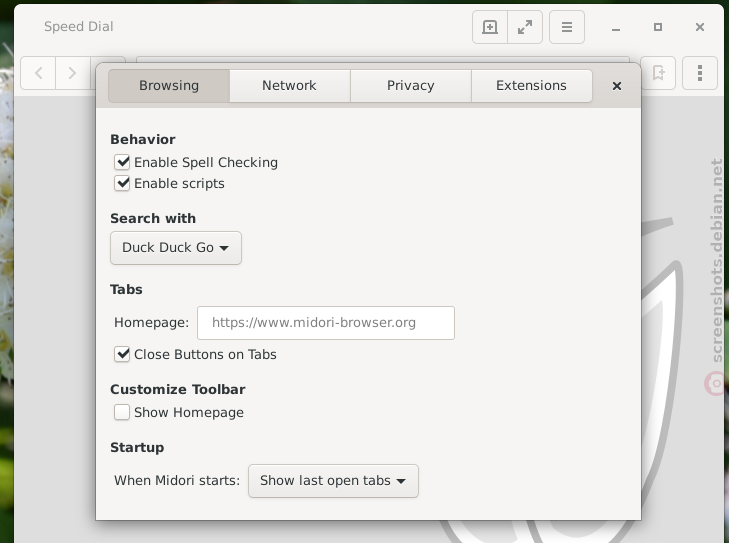Select the Extensions tab

(531, 86)
